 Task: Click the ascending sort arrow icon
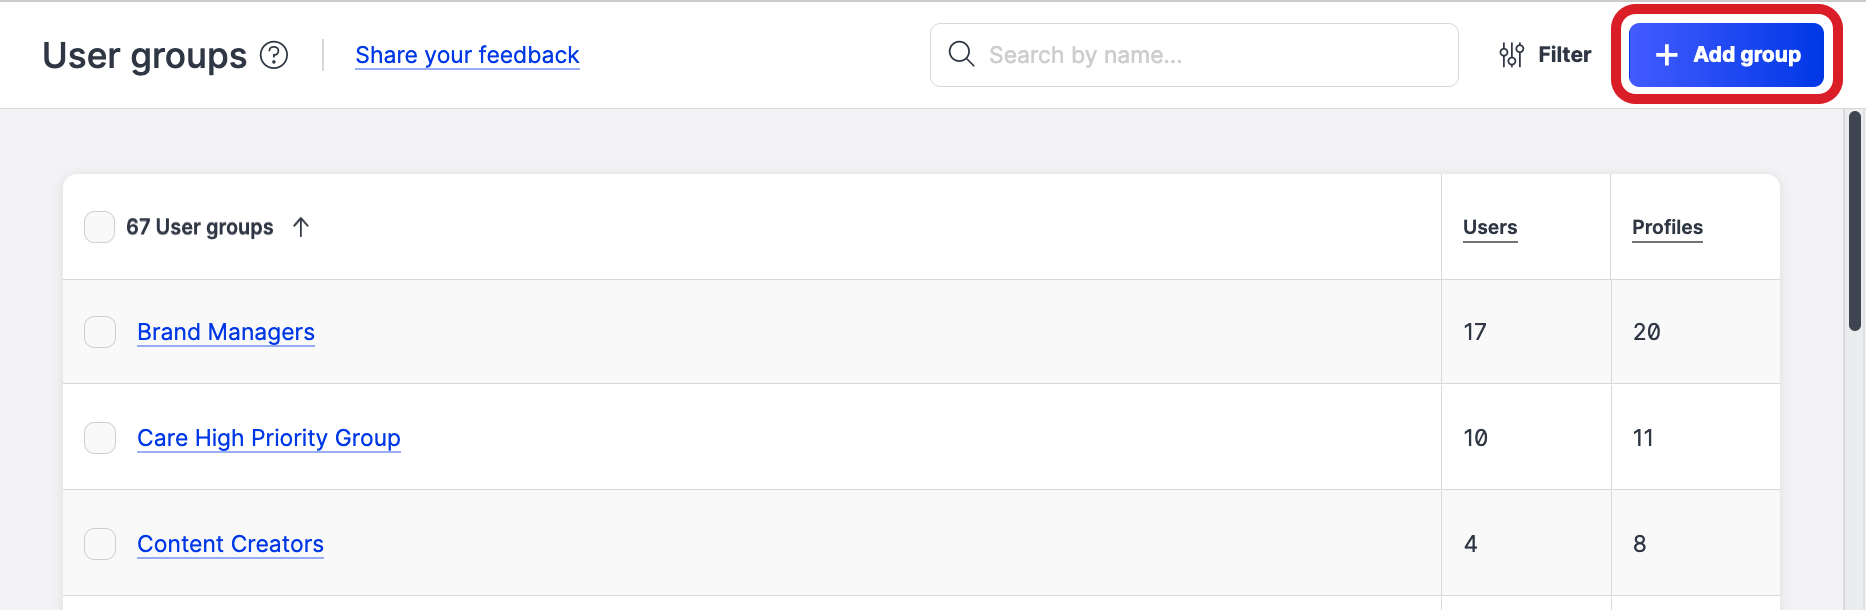[301, 227]
